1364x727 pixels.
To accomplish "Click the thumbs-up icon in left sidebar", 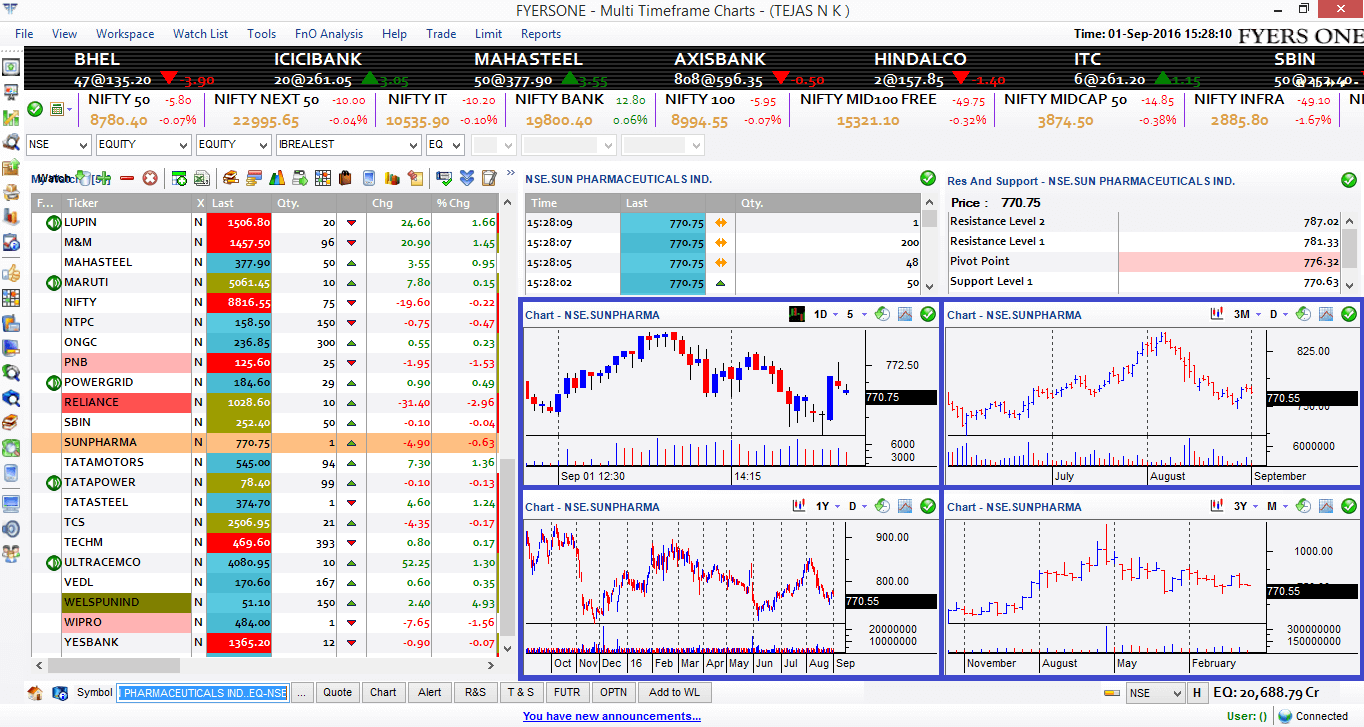I will pos(11,273).
